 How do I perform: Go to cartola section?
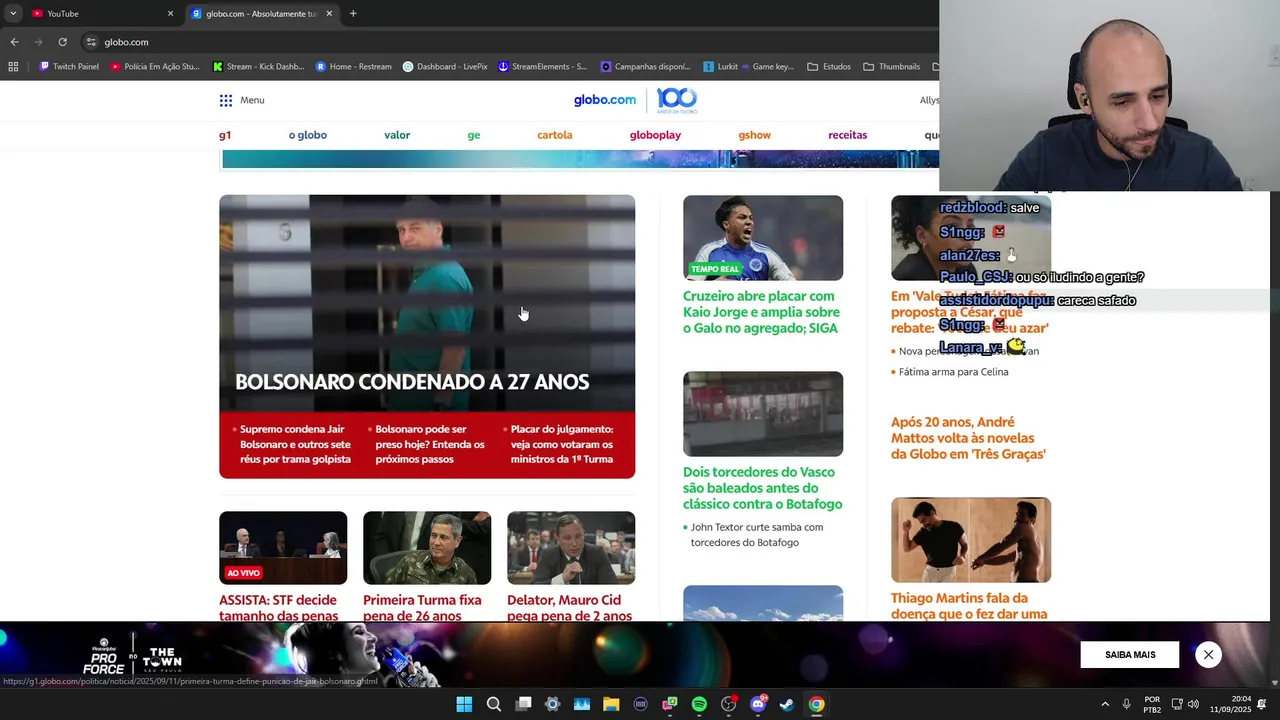[555, 135]
